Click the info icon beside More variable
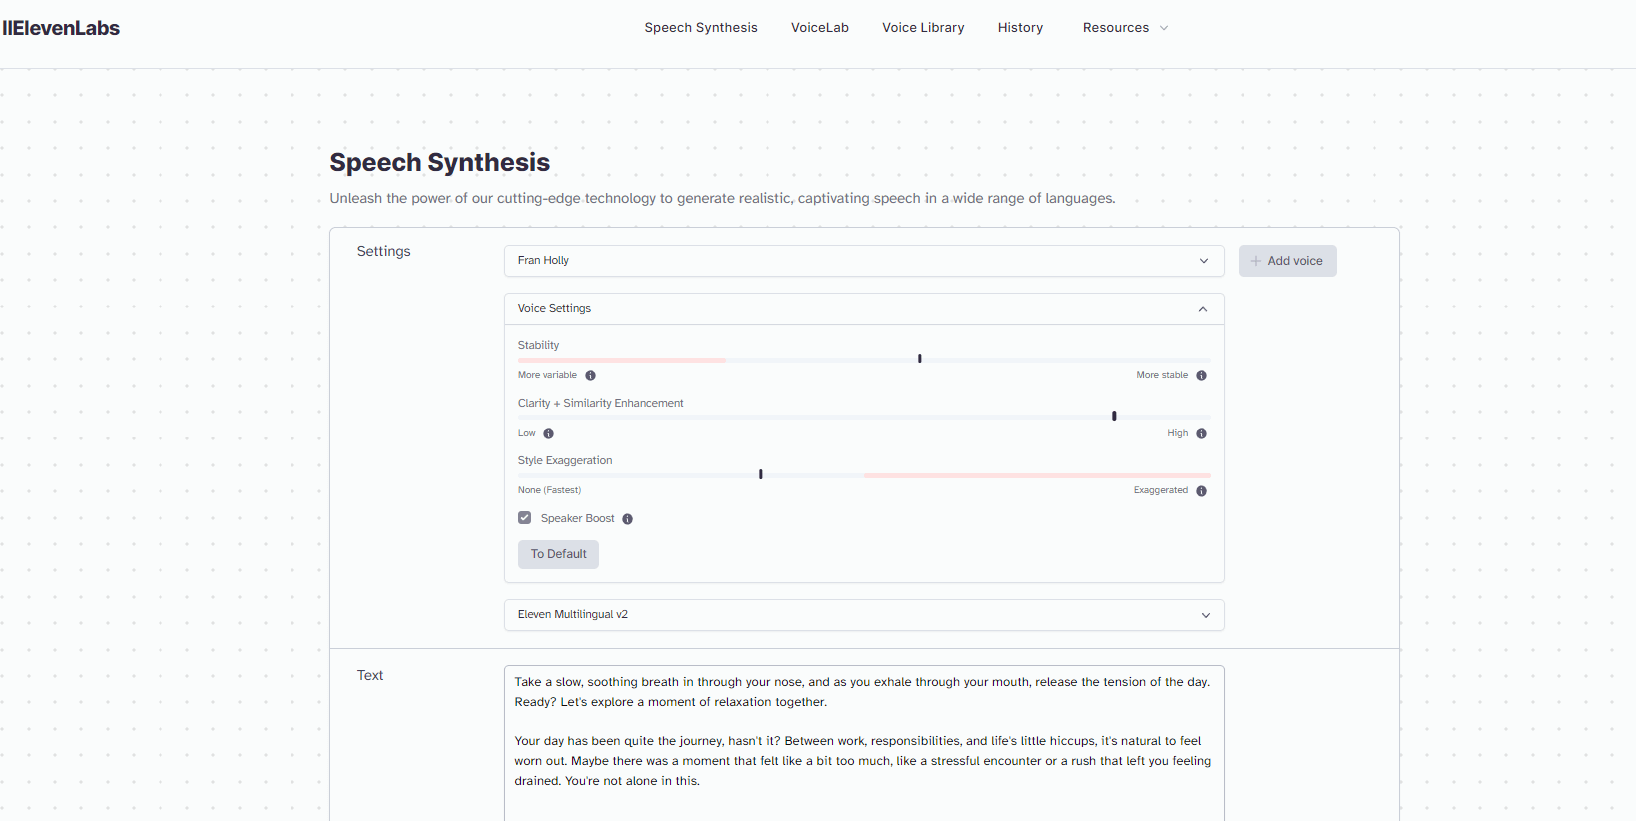The image size is (1636, 821). coord(590,376)
